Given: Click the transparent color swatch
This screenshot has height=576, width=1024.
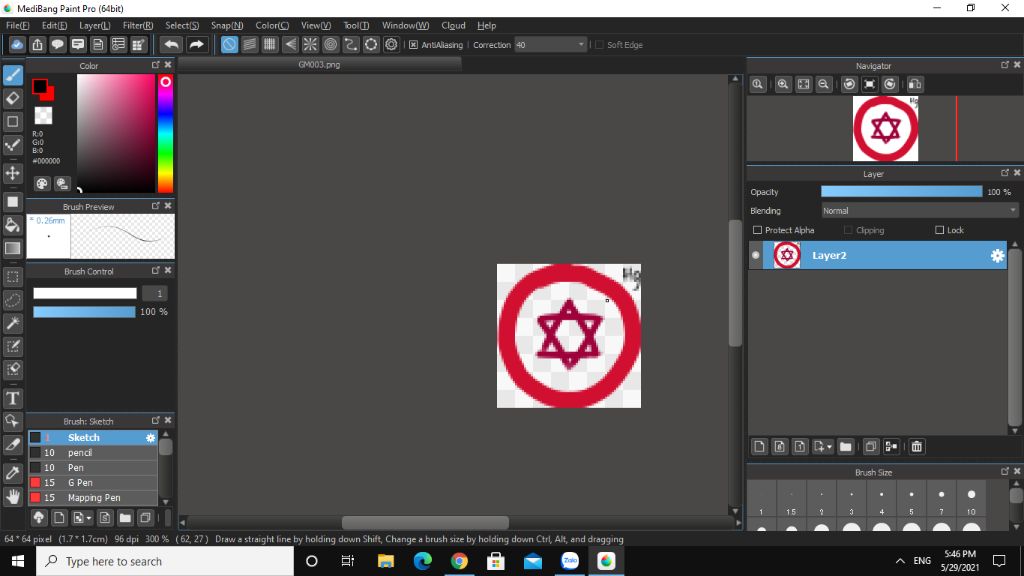Looking at the screenshot, I should point(43,116).
